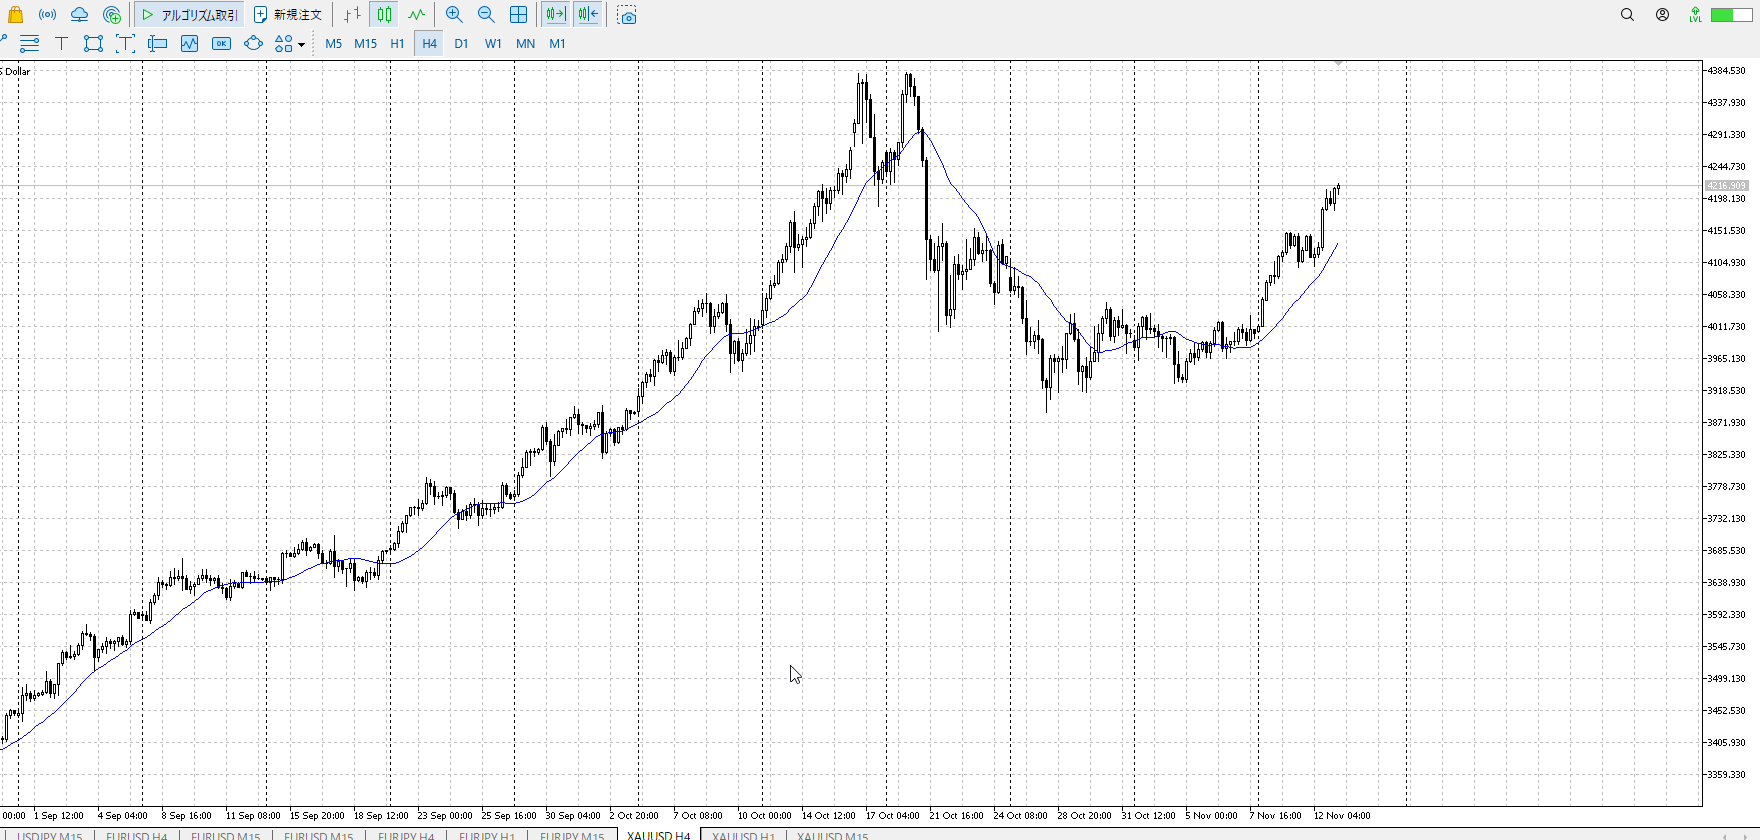Click the tile windows grid icon
Viewport: 1760px width, 840px height.
(518, 15)
